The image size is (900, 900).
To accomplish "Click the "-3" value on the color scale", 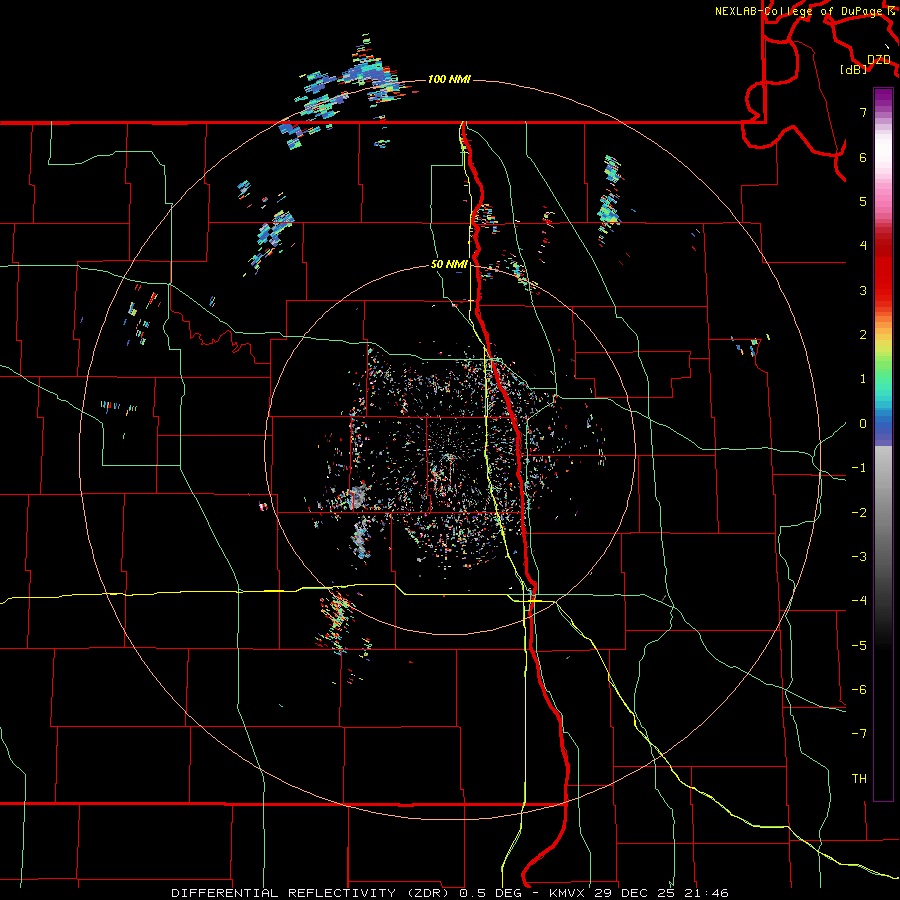I will tap(859, 557).
